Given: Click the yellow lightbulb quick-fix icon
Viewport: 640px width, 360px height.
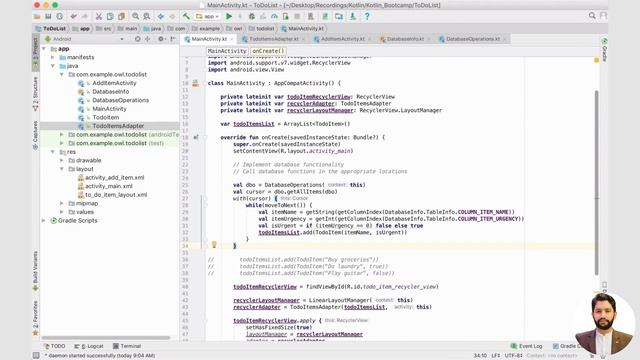Looking at the screenshot, I should [214, 245].
